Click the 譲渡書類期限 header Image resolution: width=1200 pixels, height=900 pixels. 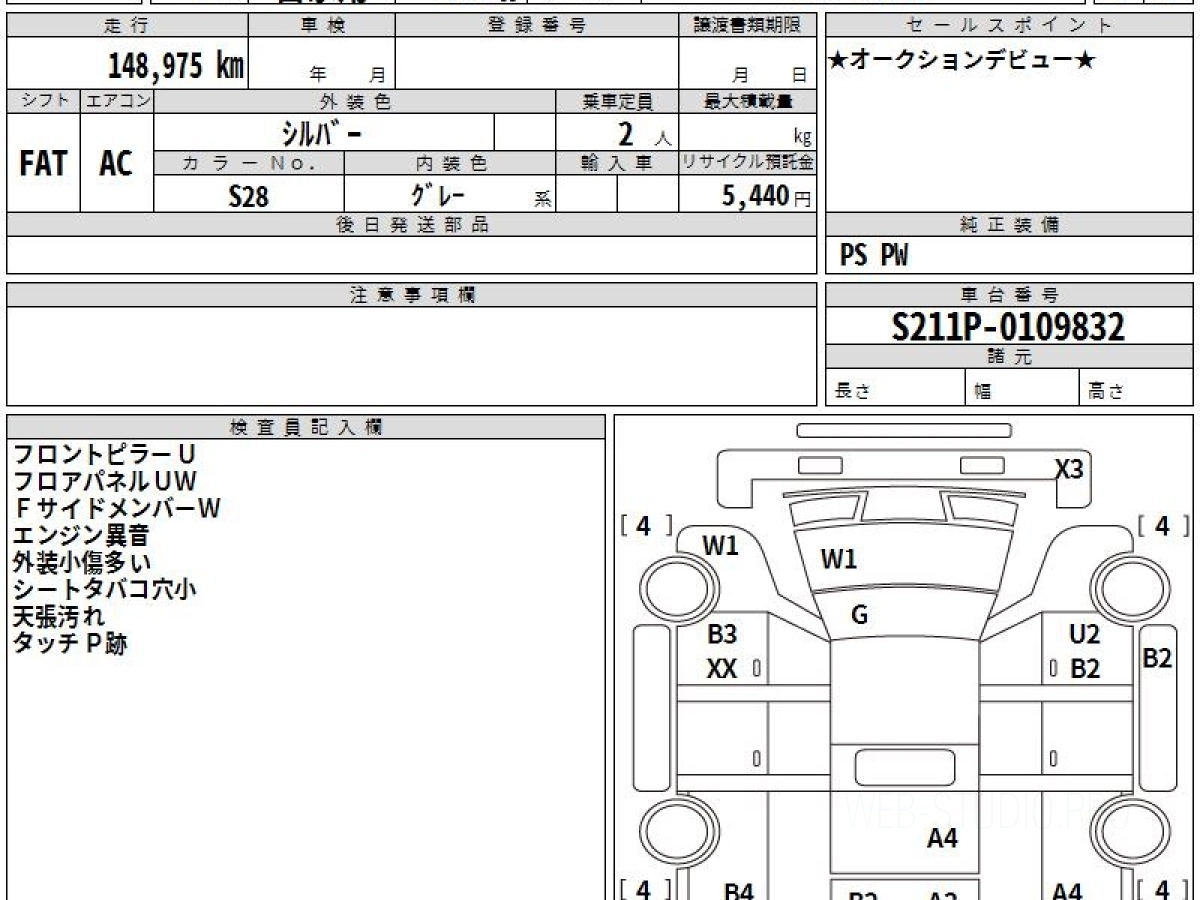pos(748,26)
